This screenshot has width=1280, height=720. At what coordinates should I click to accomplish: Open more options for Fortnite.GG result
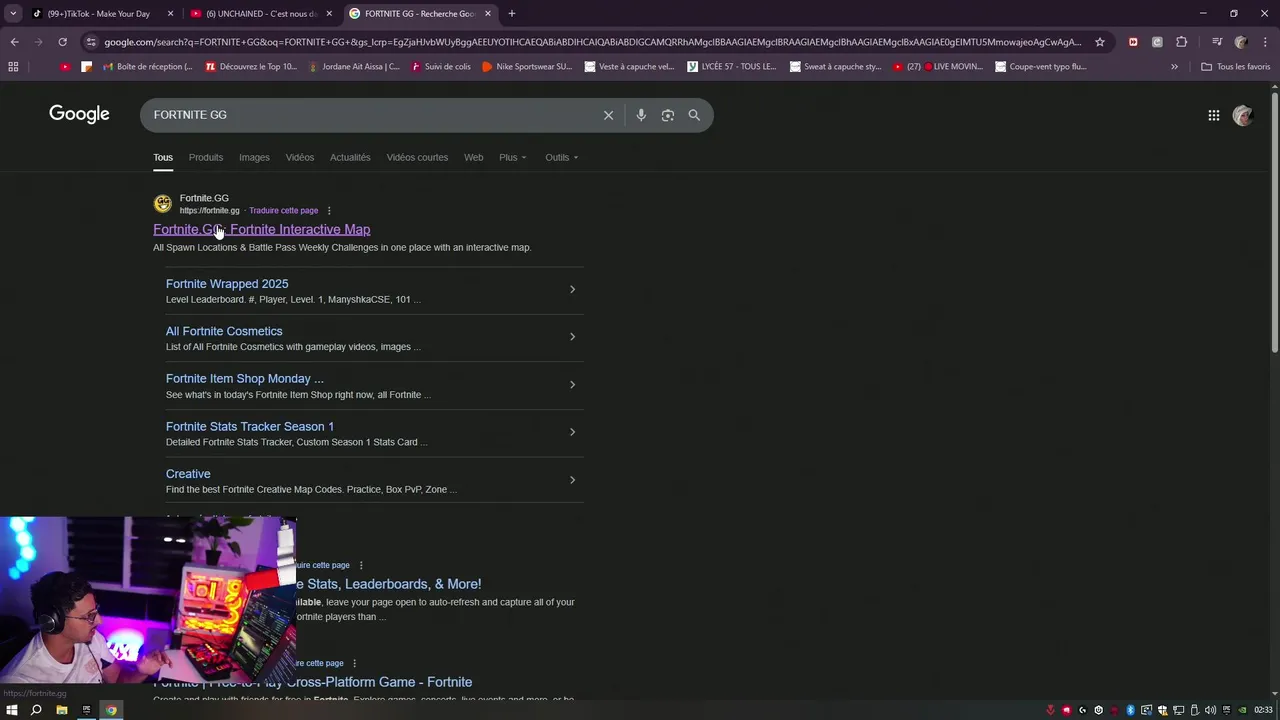329,211
